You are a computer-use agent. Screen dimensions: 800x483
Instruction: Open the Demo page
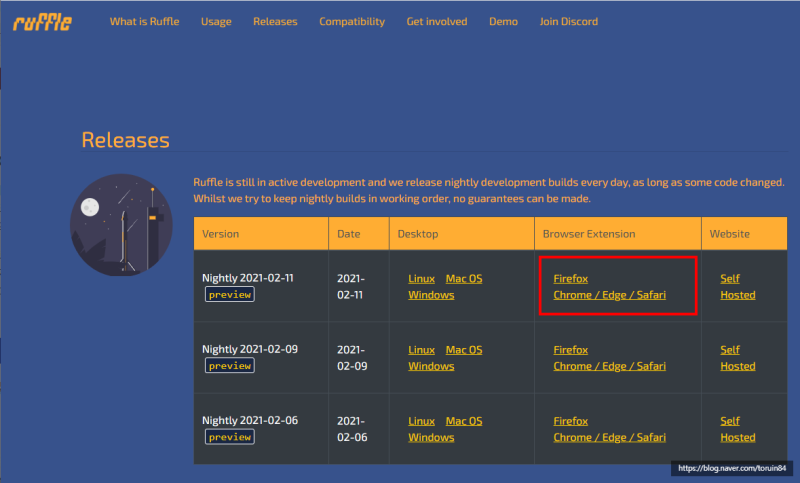504,21
